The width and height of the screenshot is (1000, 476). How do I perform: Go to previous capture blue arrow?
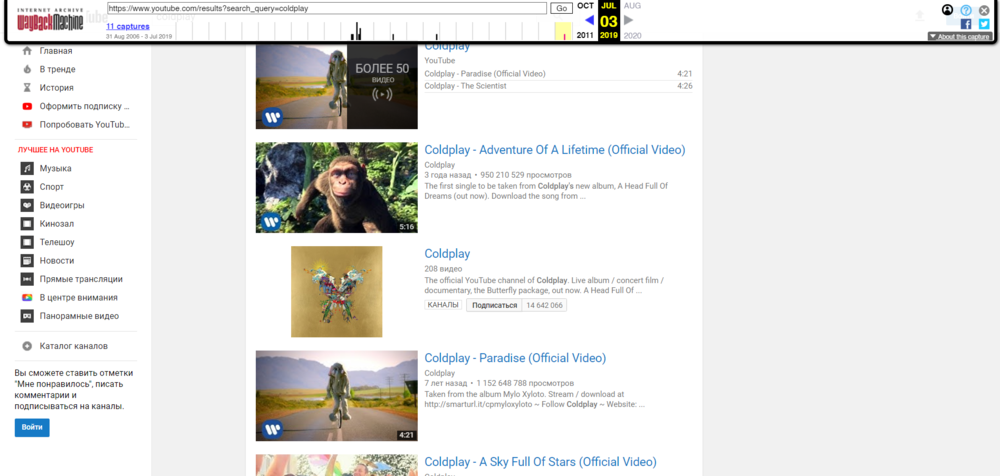coord(589,21)
